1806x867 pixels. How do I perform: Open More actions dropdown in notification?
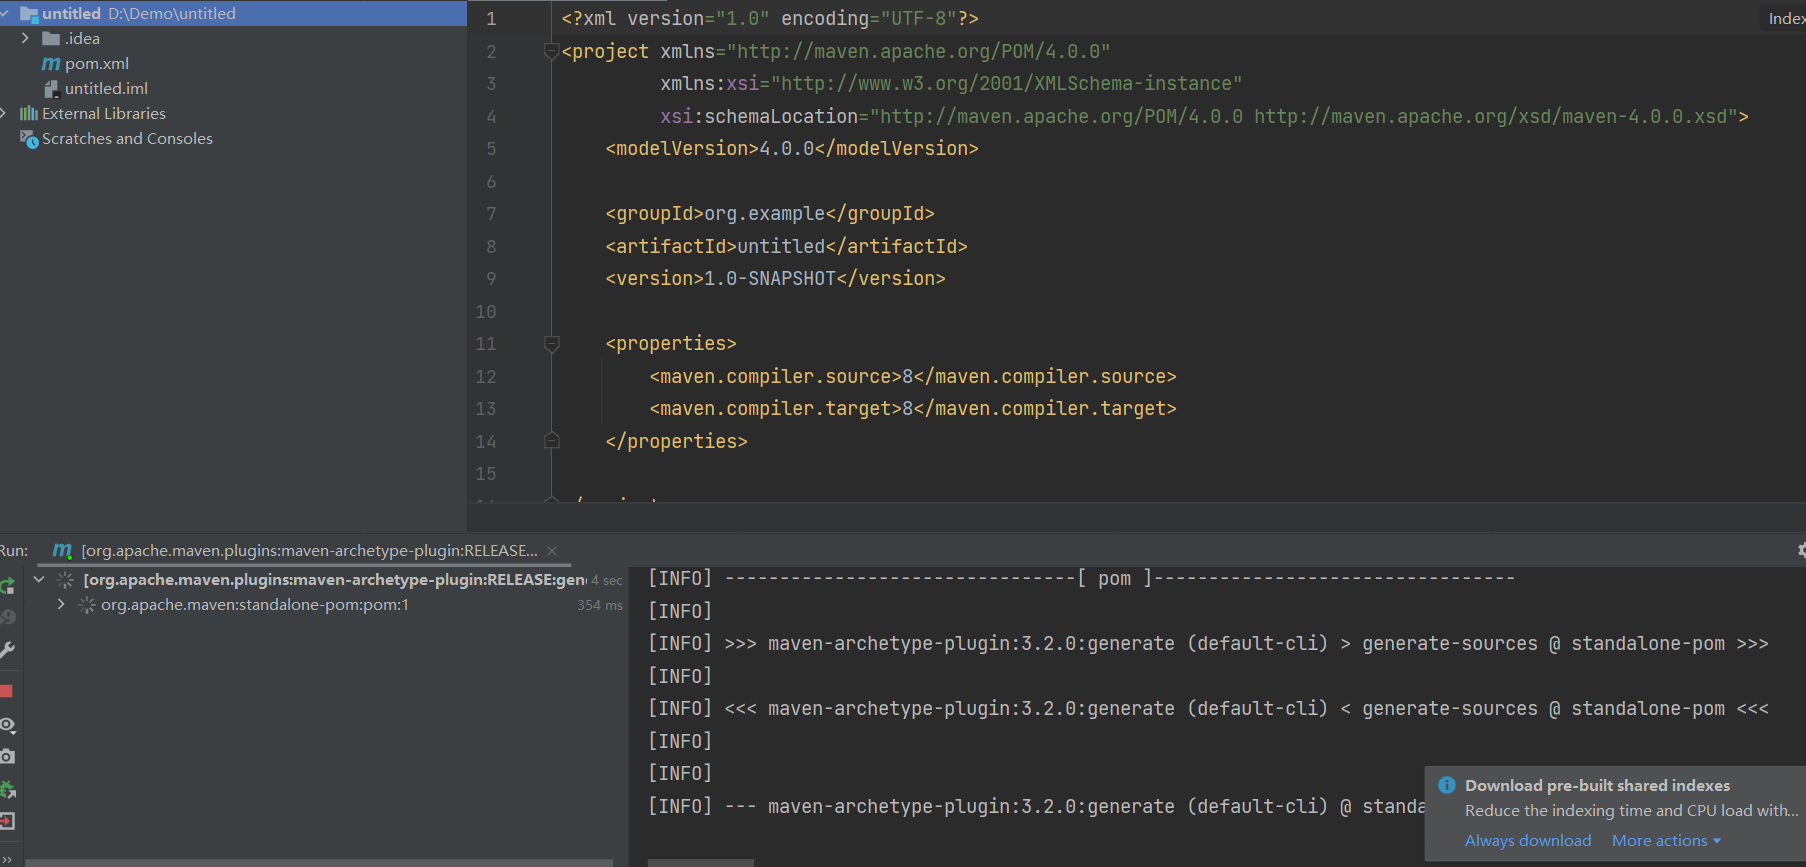(1666, 840)
